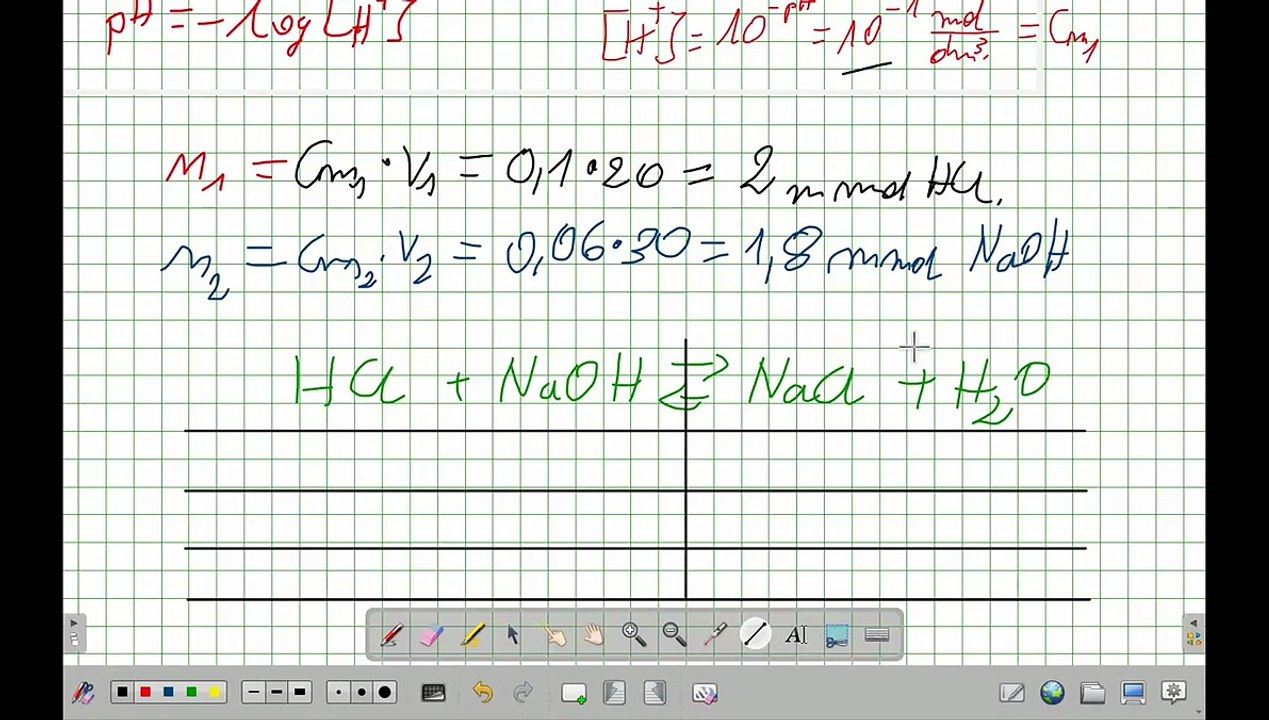1269x720 pixels.
Task: Show the desktop with monitor icon
Action: (1133, 692)
